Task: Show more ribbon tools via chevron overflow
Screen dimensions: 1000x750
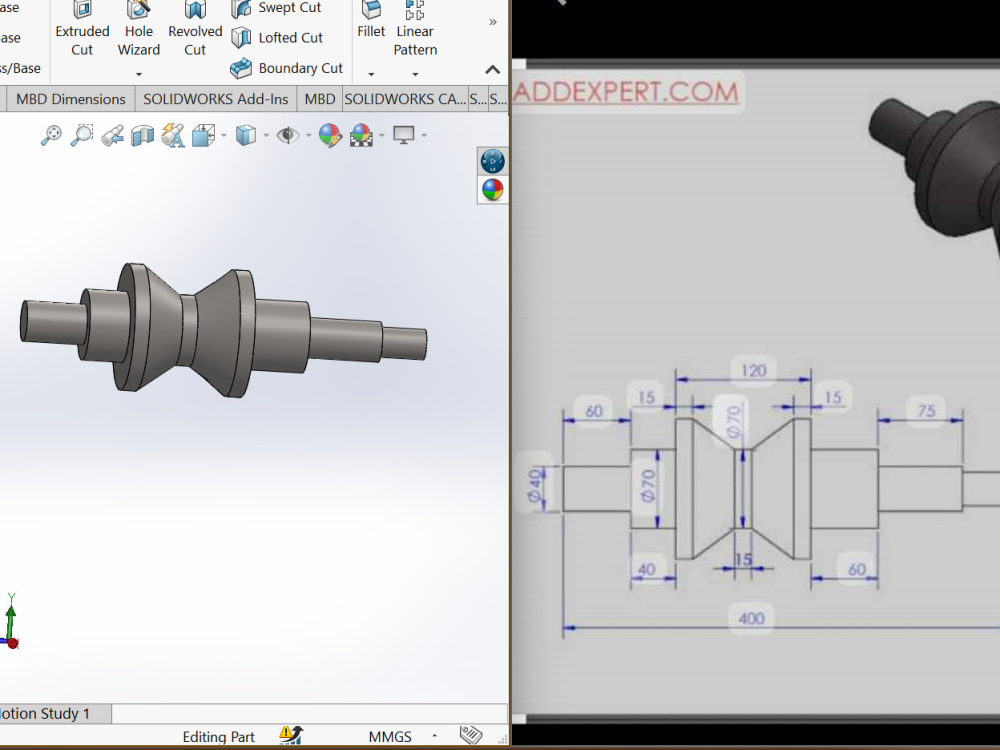Action: click(x=492, y=22)
